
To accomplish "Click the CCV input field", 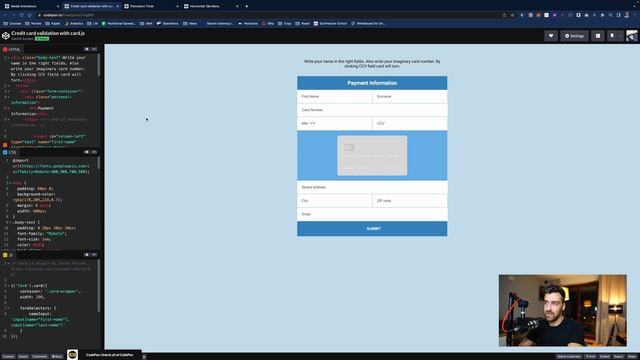I will tap(410, 123).
